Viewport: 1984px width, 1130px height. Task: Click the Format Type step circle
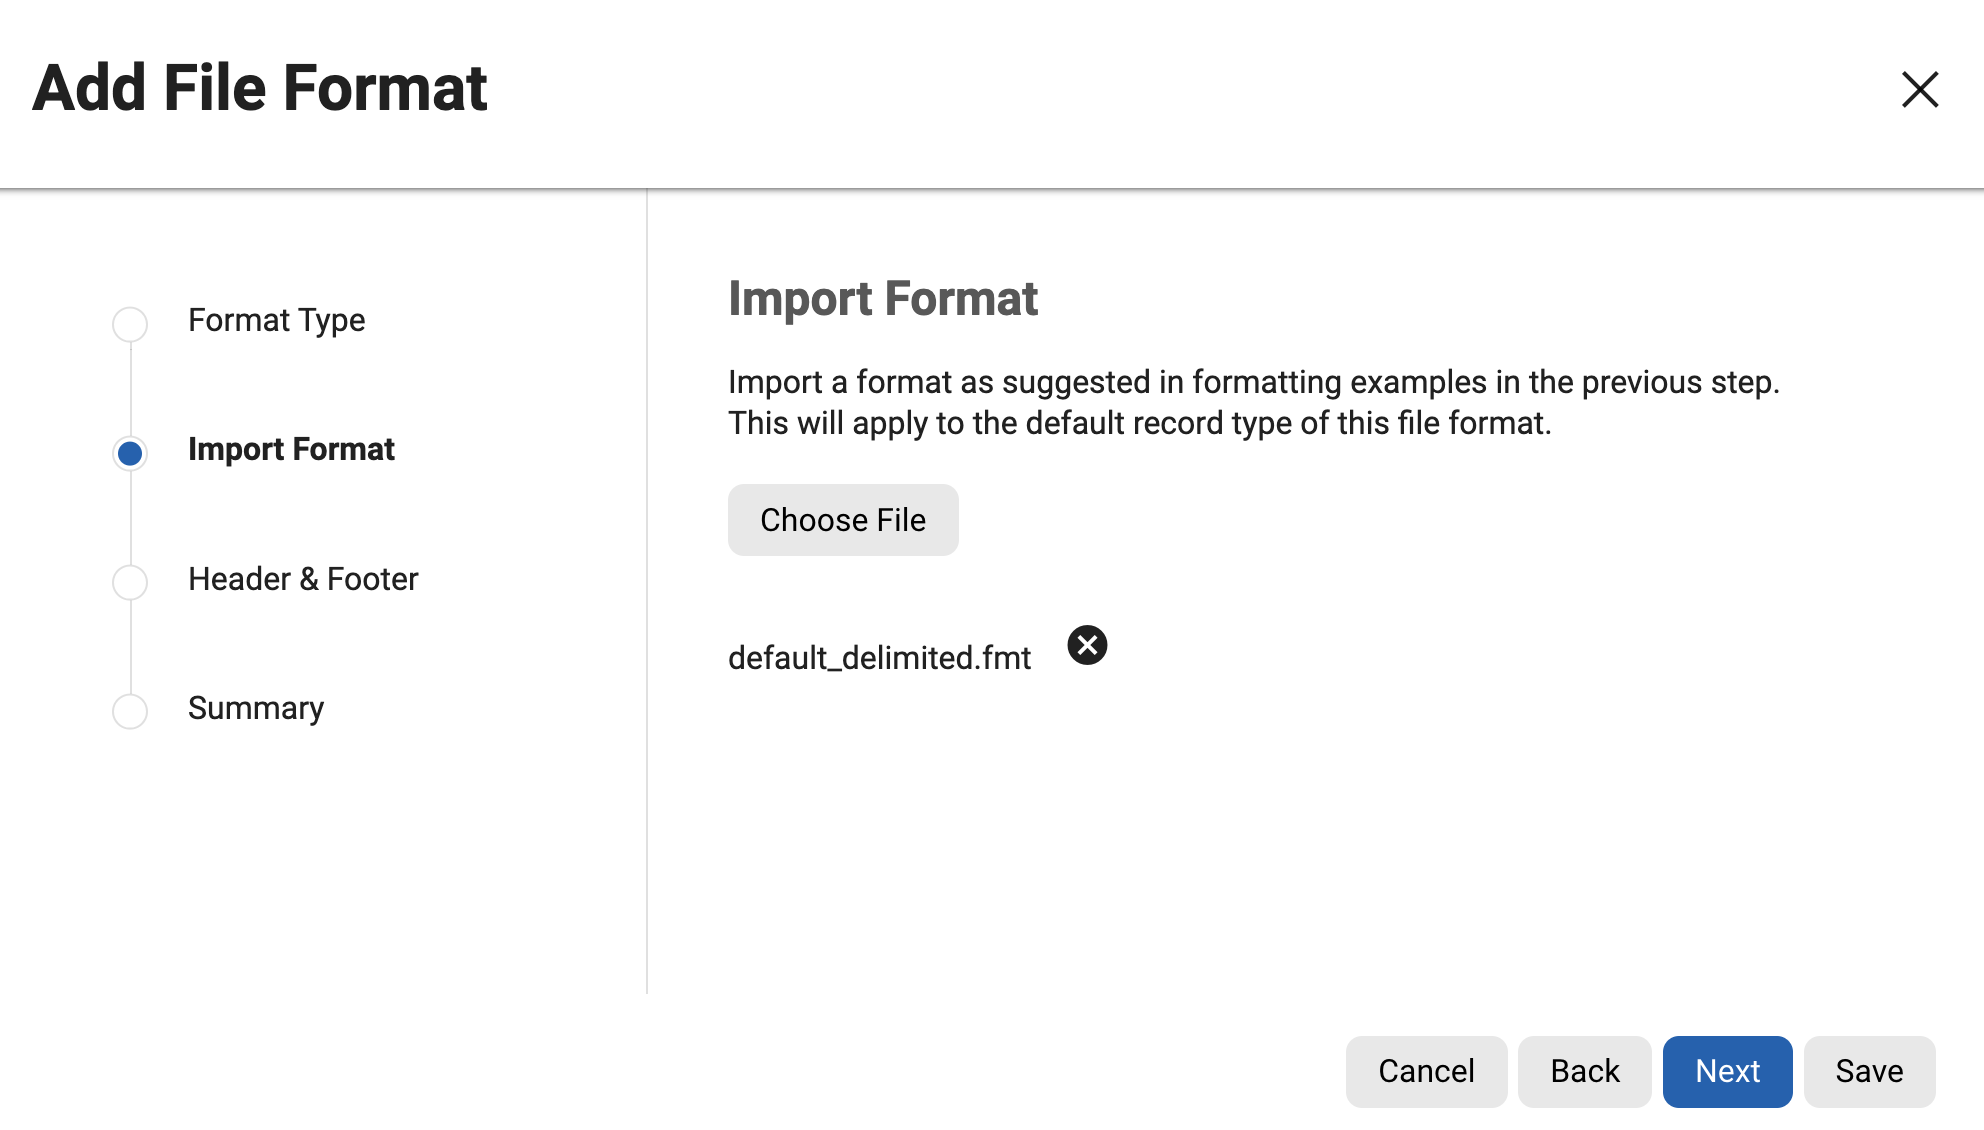pos(130,324)
